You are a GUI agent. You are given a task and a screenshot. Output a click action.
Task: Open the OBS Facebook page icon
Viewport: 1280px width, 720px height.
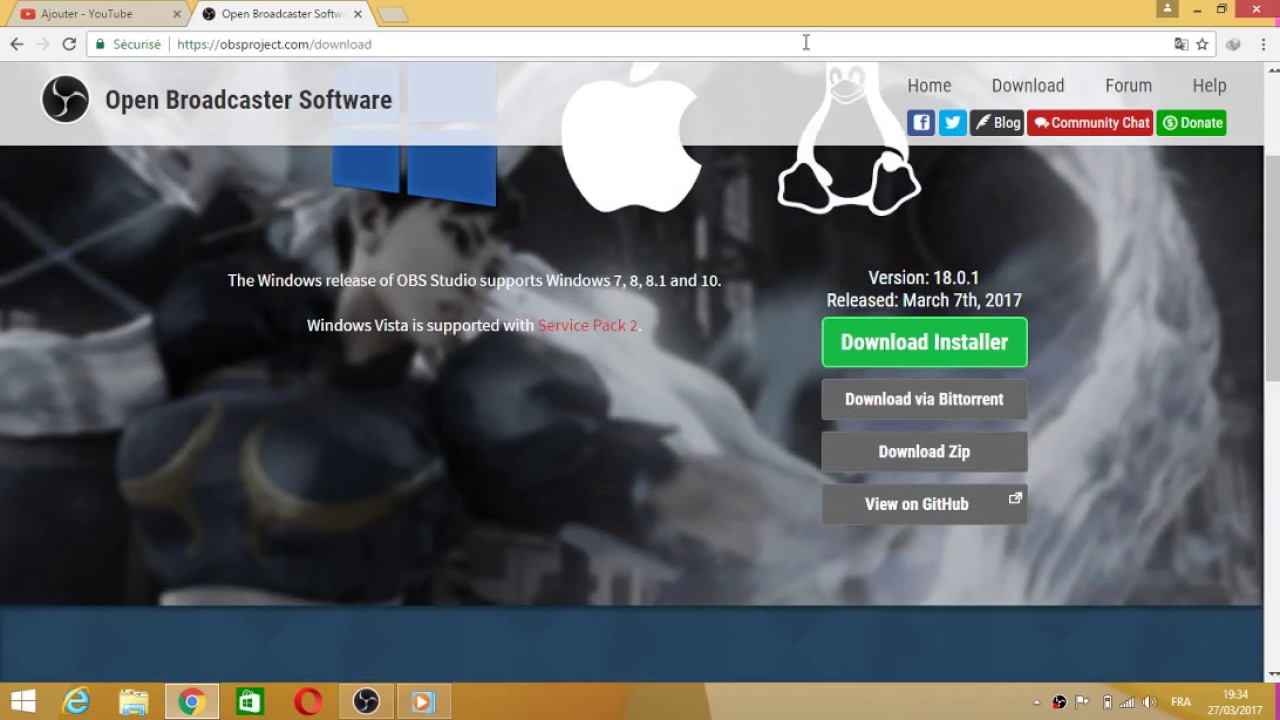coord(921,123)
